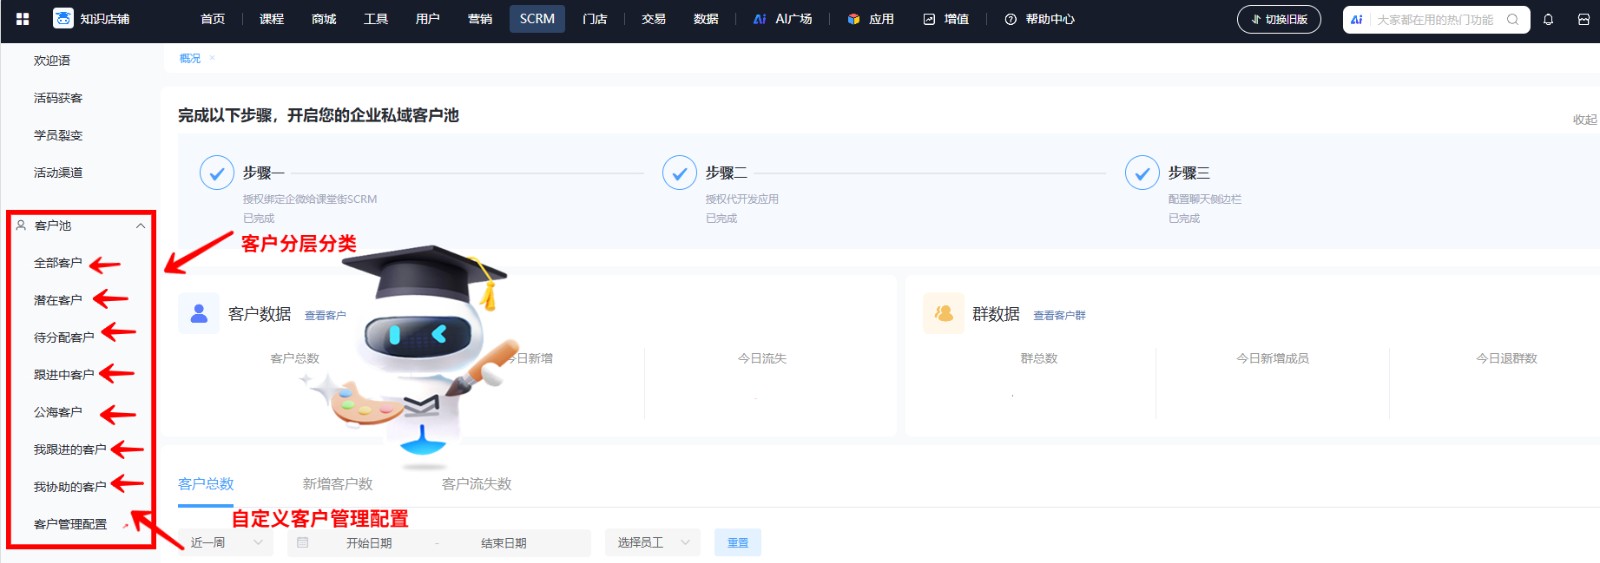Switch to the 客户总数 tab
1600x563 pixels.
tap(206, 484)
